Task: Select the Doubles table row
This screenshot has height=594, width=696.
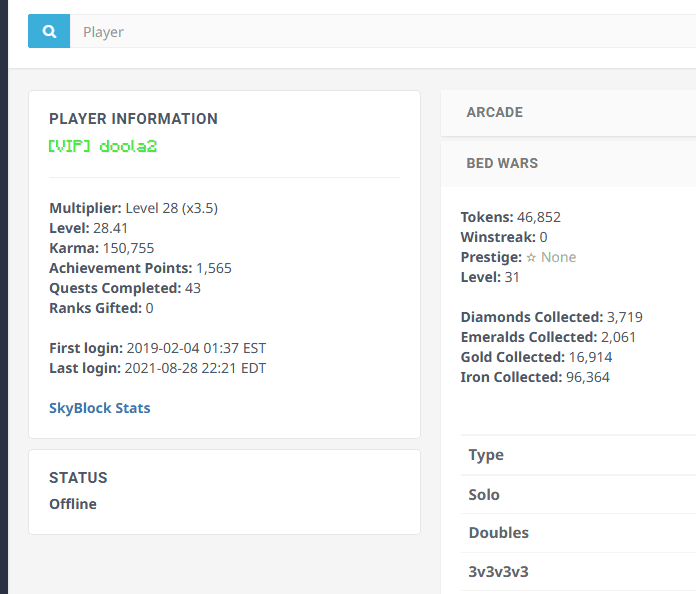Action: (x=578, y=533)
